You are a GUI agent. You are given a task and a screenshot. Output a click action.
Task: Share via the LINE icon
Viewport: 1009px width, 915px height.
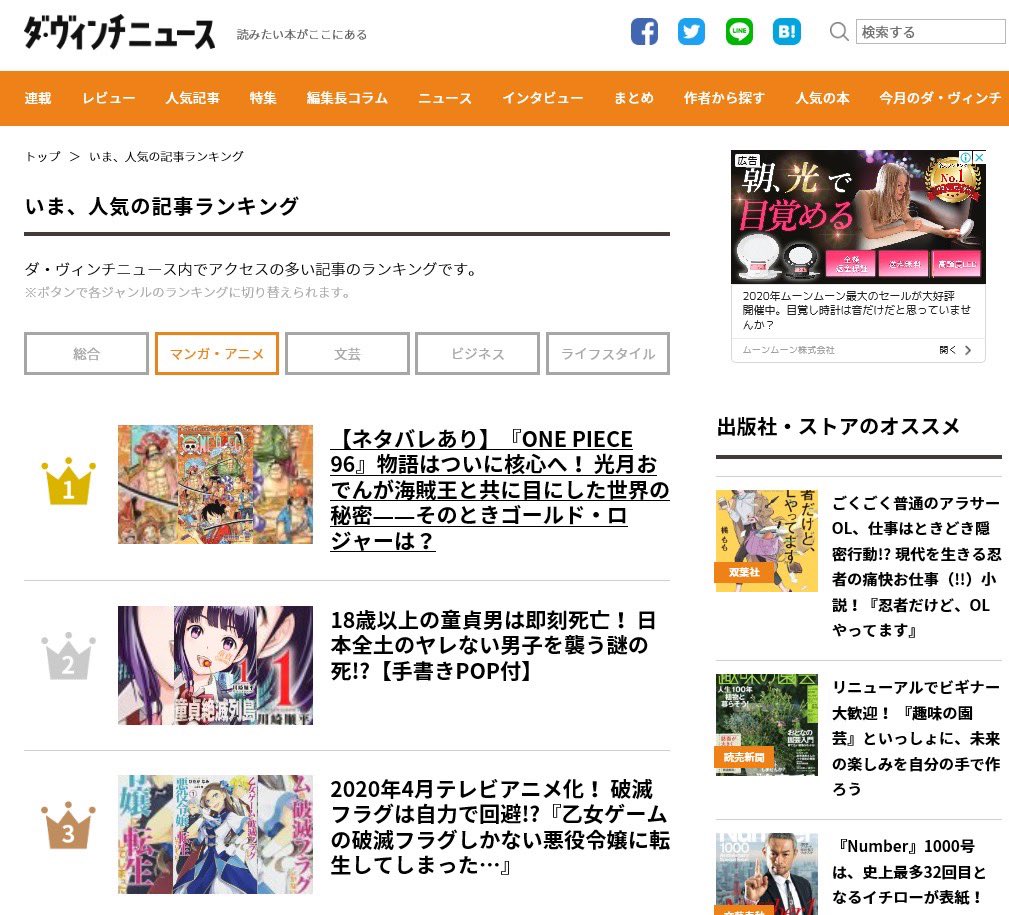[739, 32]
